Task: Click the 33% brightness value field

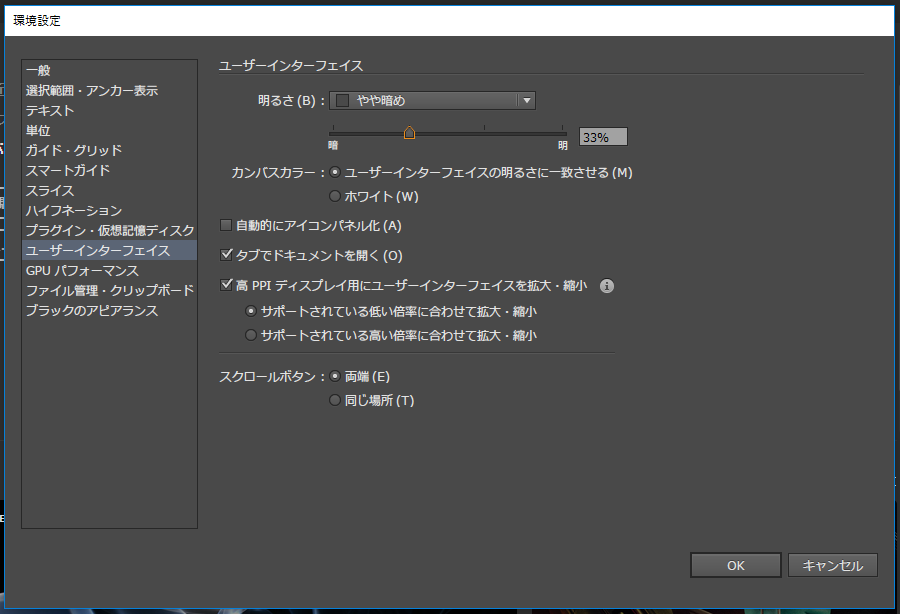Action: pyautogui.click(x=603, y=137)
